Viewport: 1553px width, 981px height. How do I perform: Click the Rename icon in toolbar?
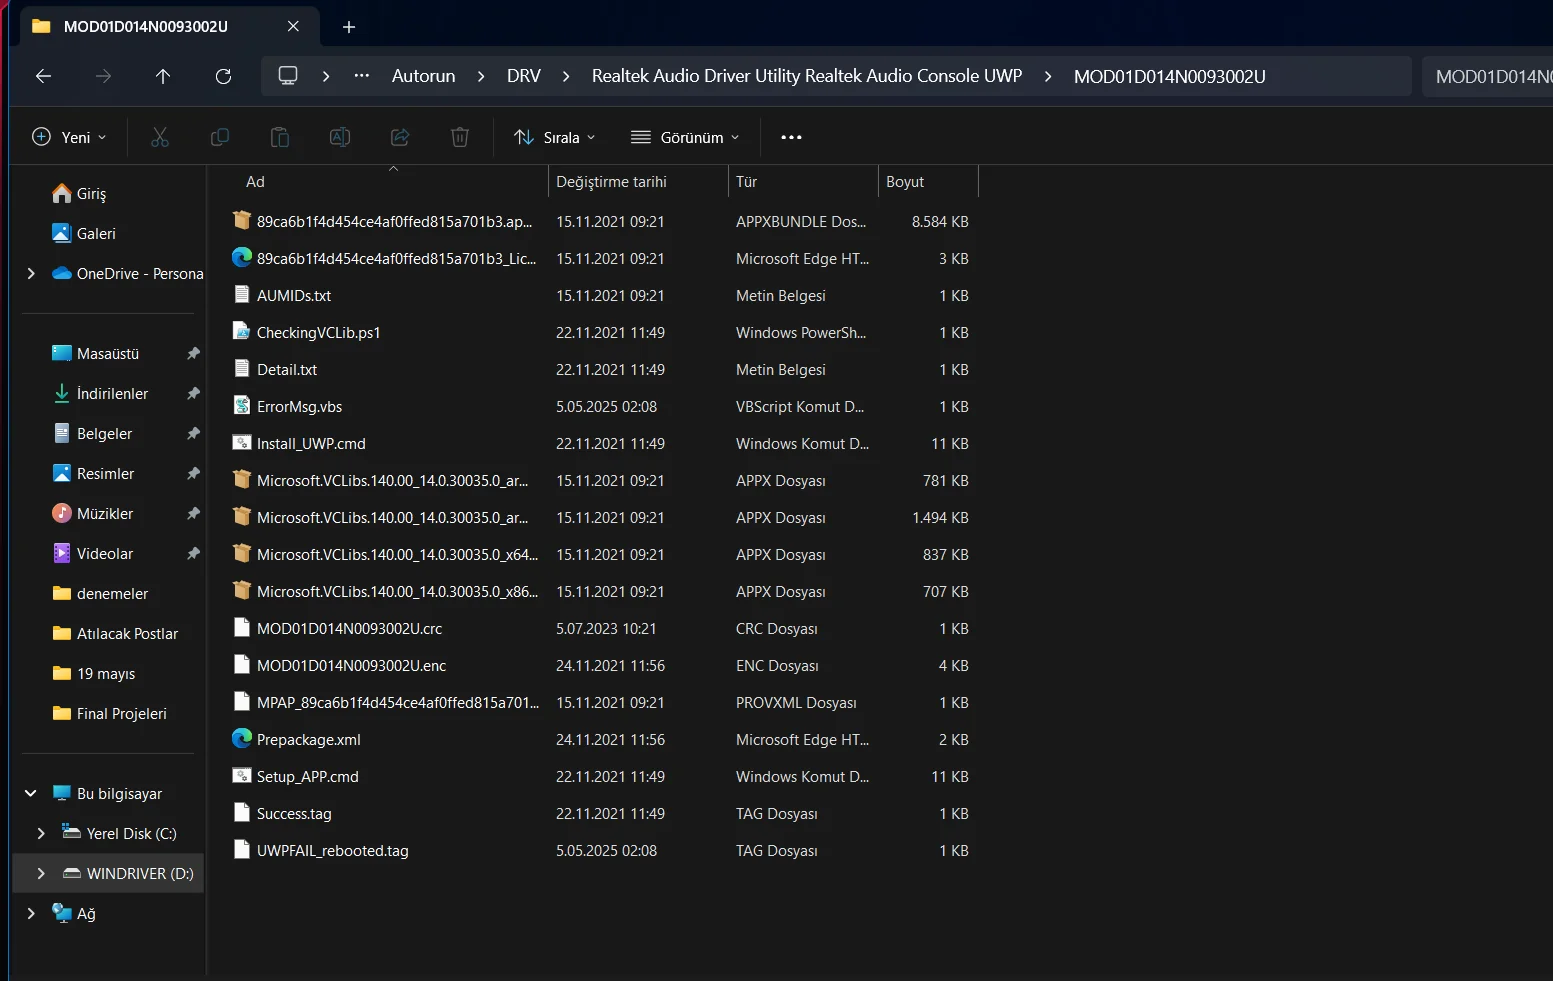click(340, 137)
